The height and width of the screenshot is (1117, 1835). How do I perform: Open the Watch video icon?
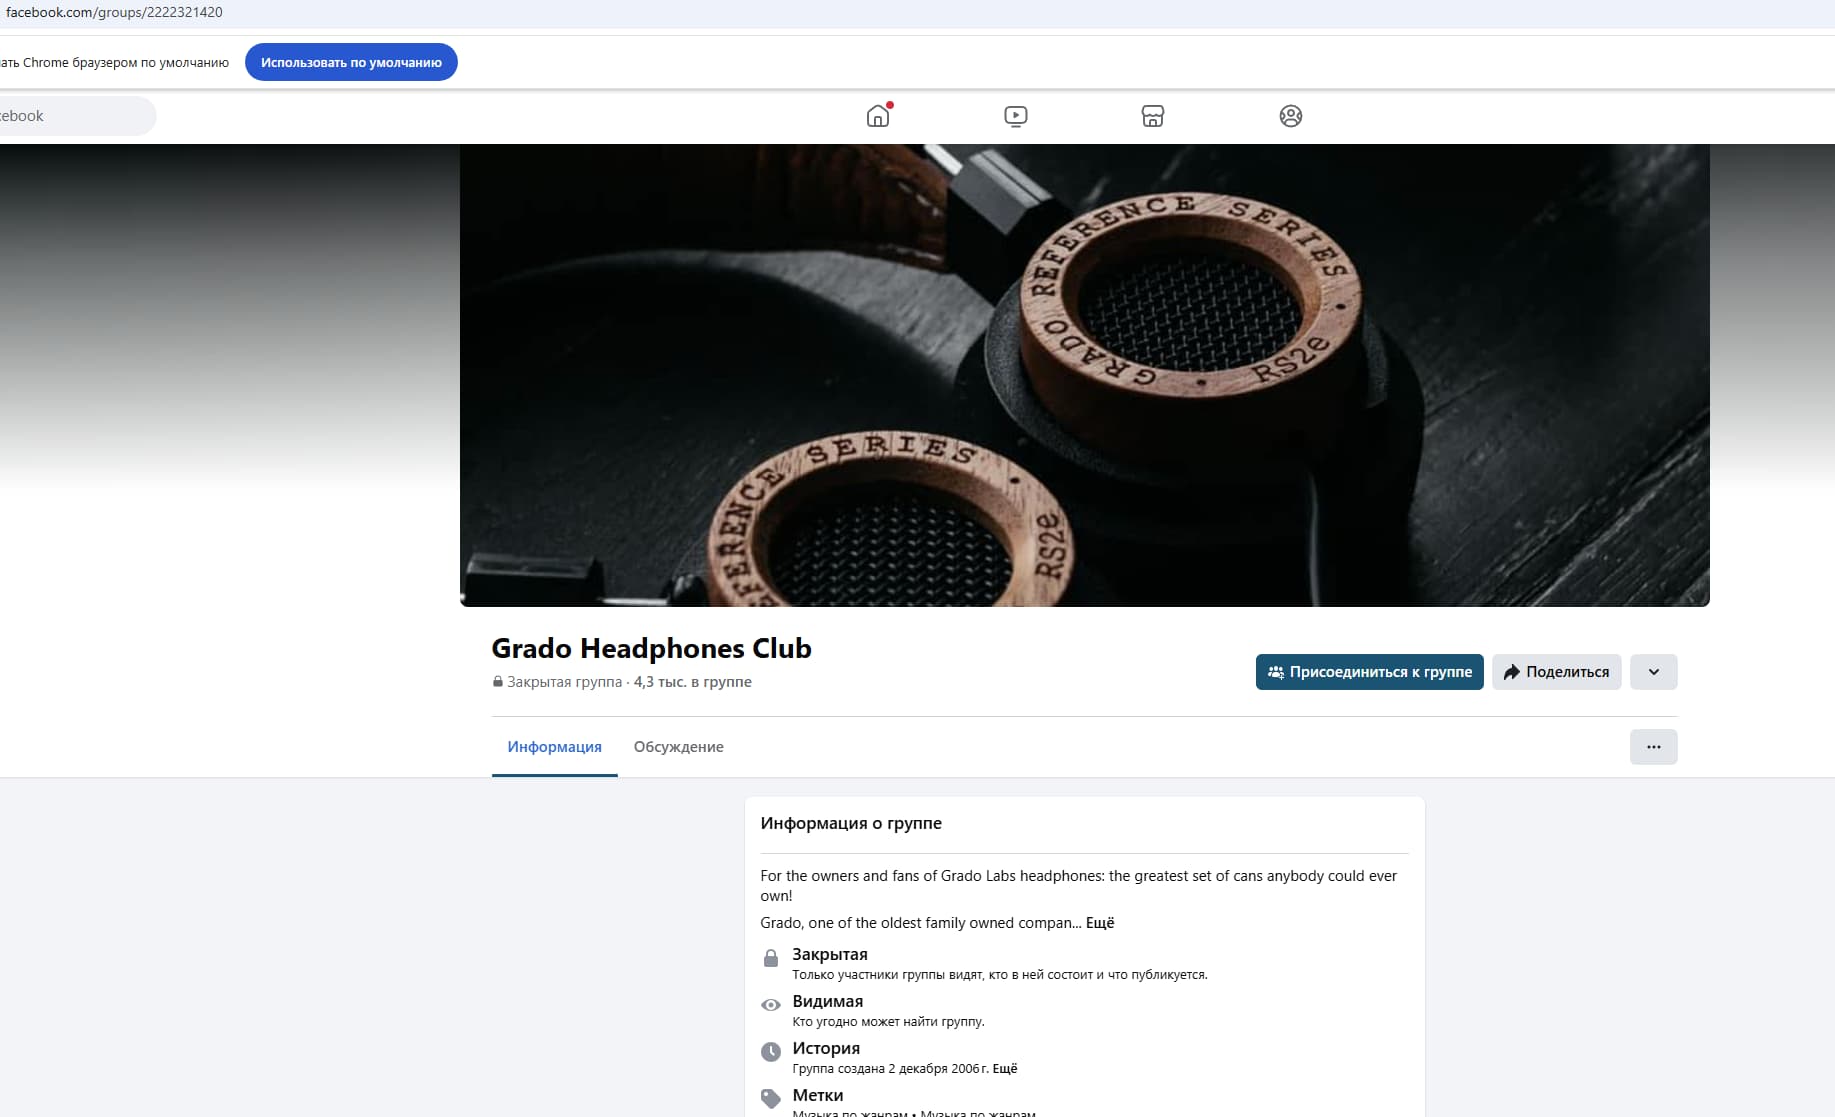(1015, 116)
